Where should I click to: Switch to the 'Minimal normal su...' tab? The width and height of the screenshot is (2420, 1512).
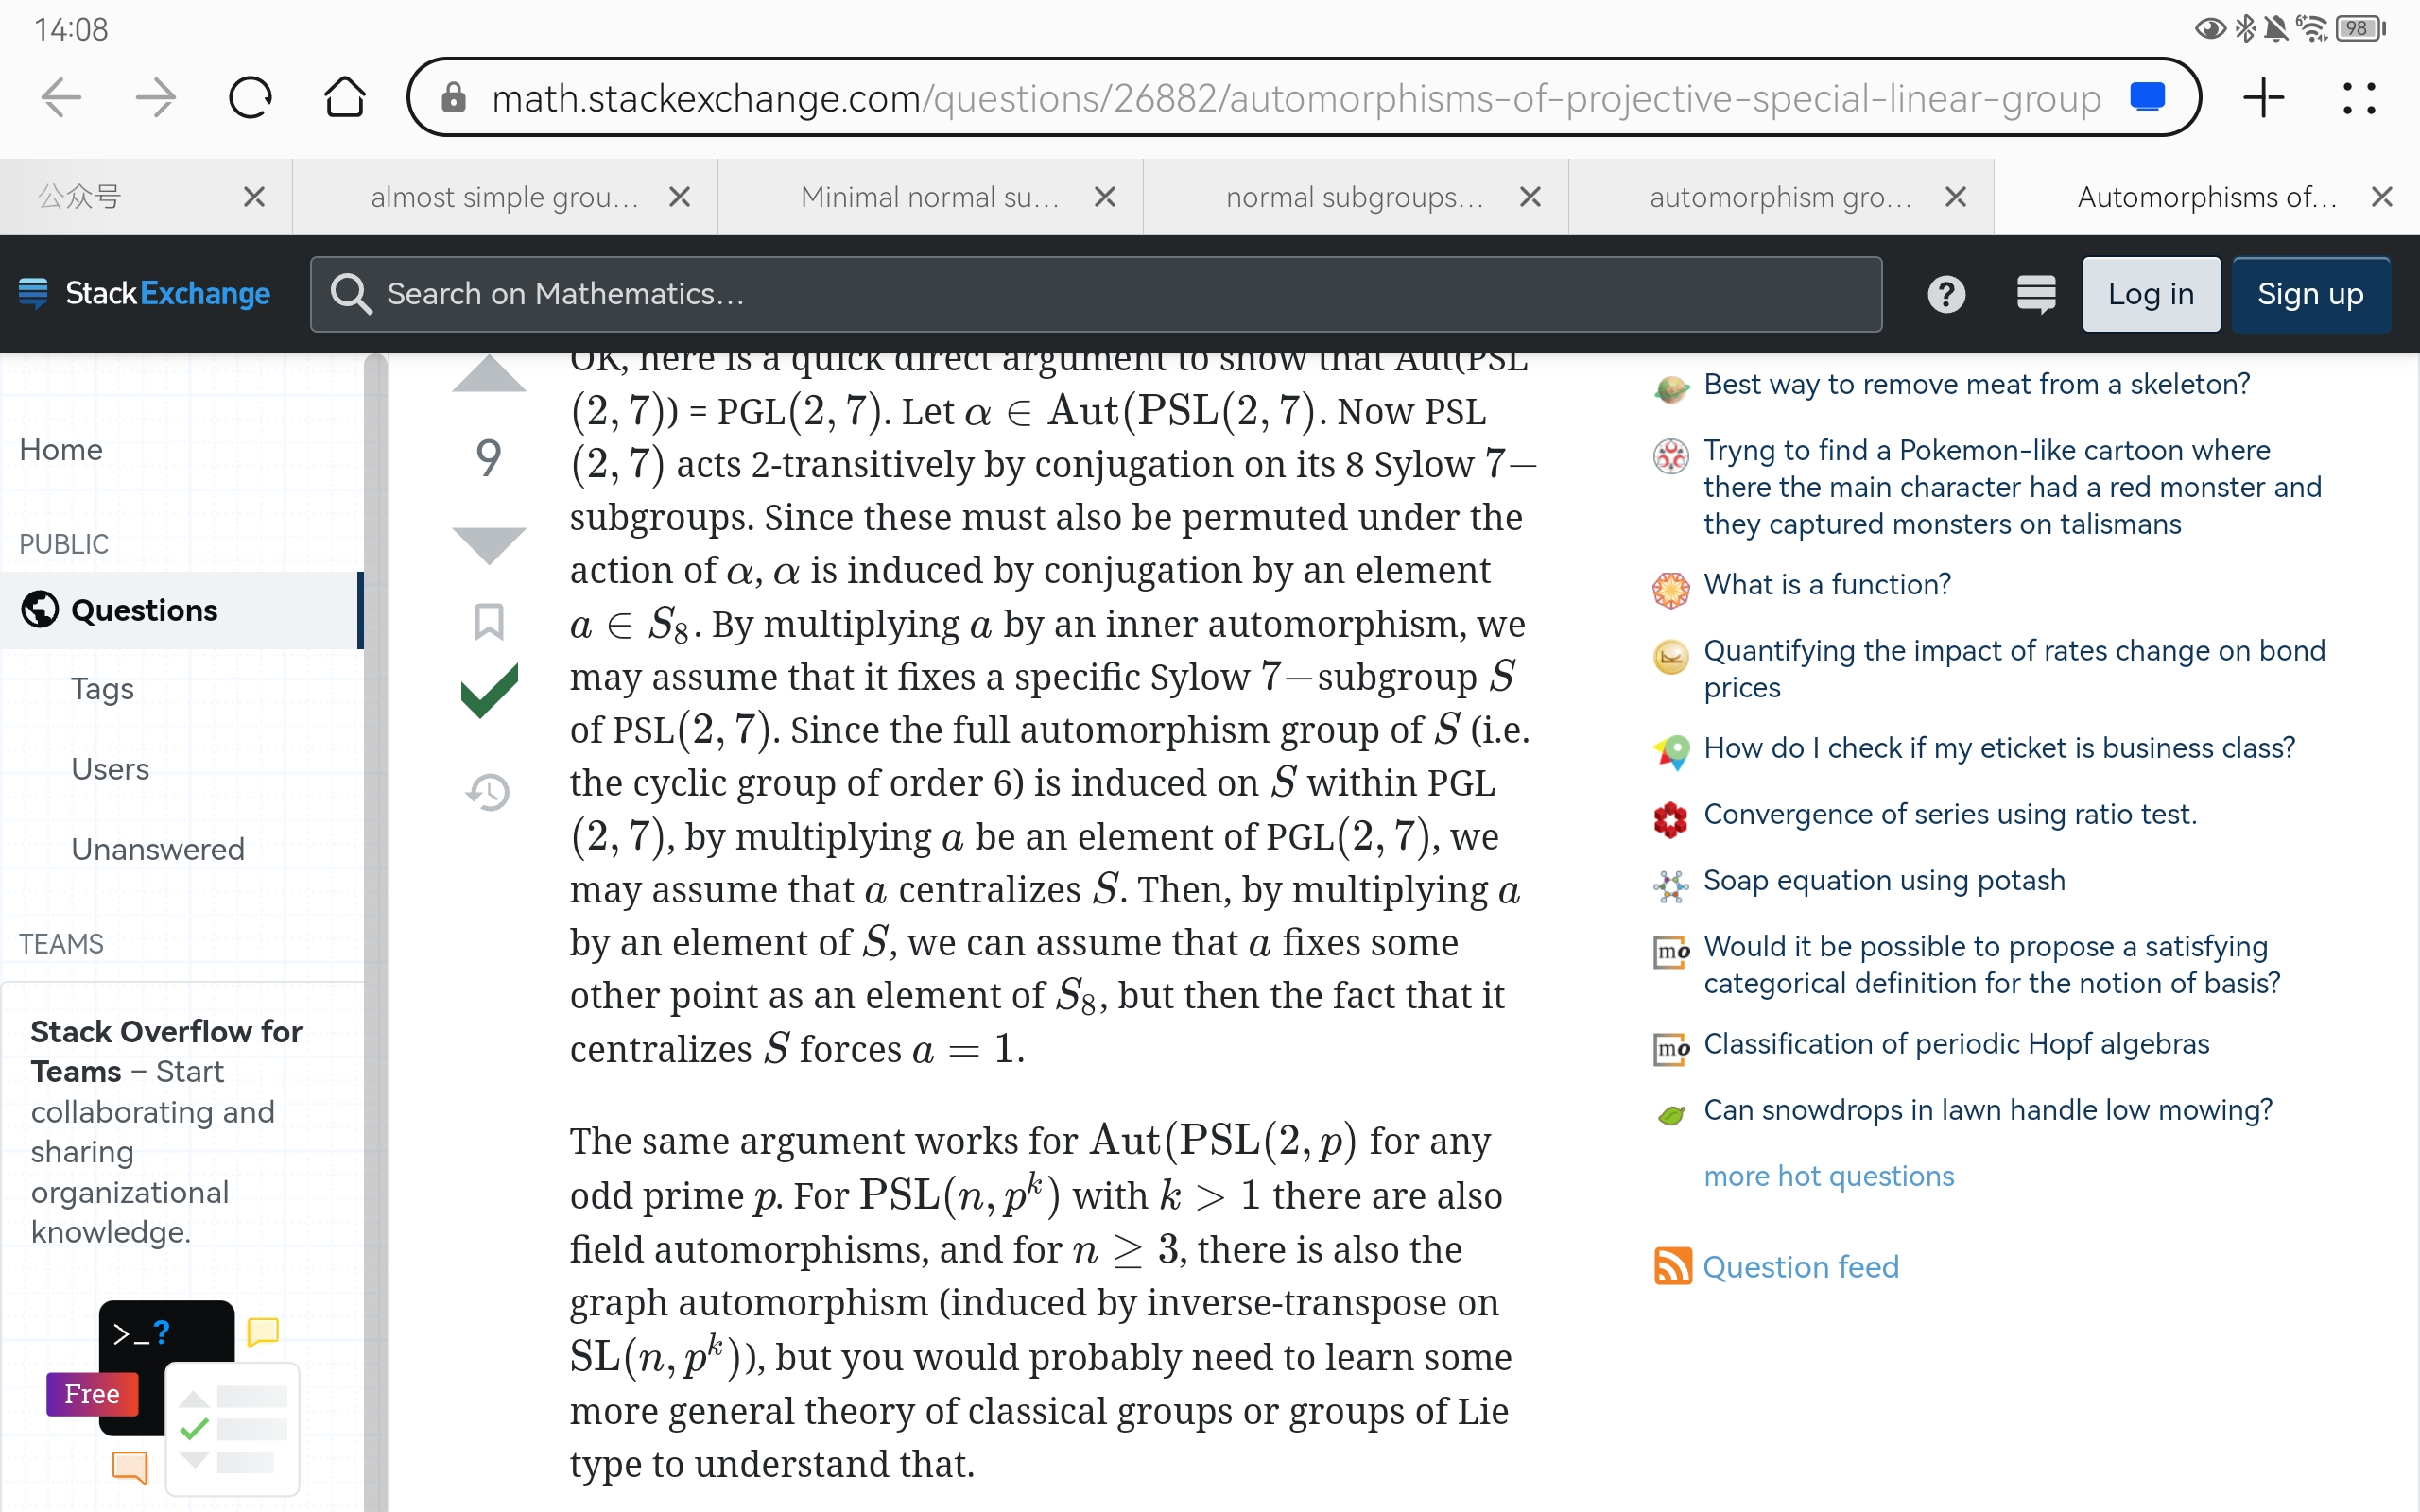(929, 197)
